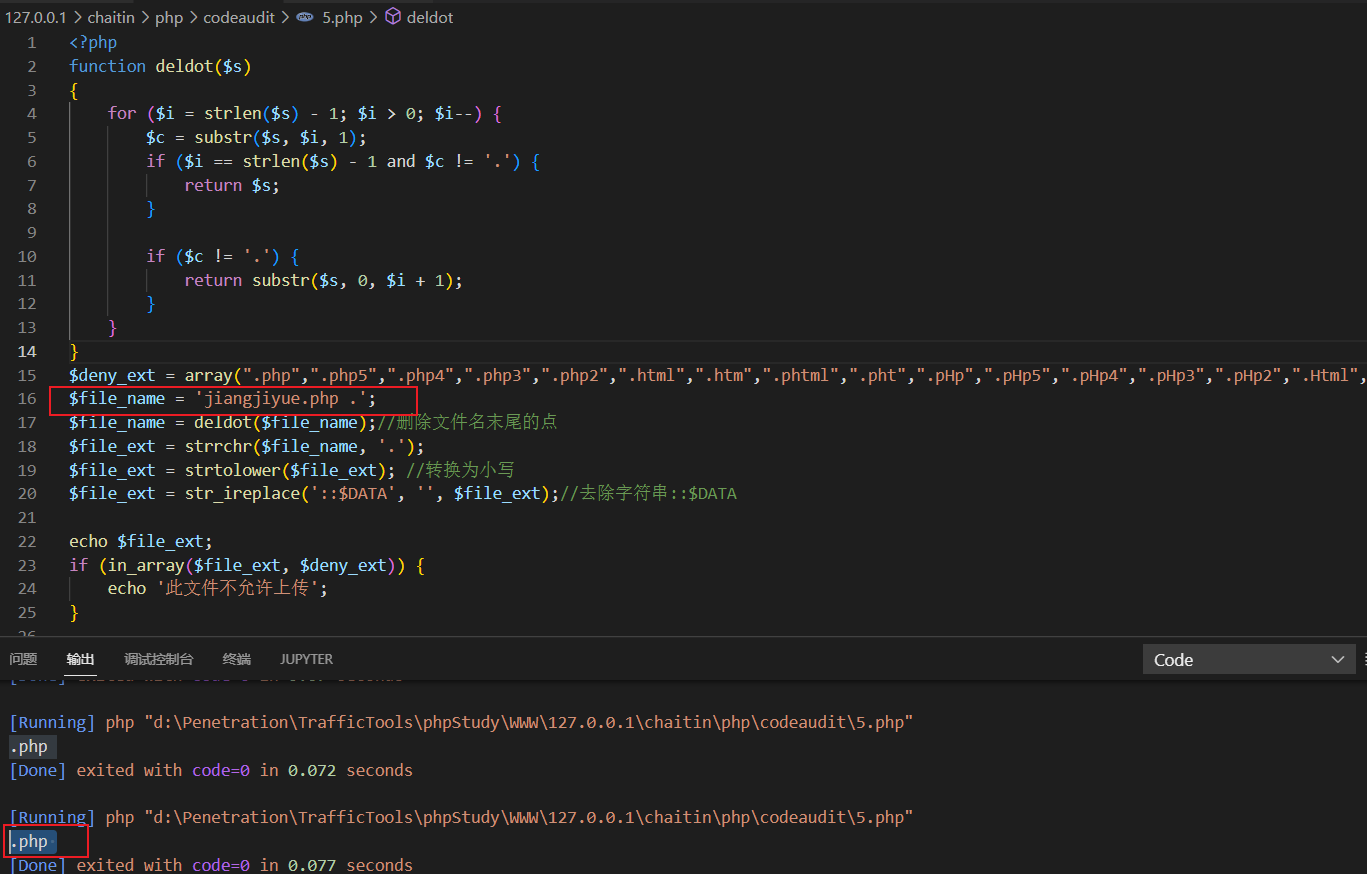1367x874 pixels.
Task: Click the php folder in the breadcrumb
Action: (x=169, y=18)
